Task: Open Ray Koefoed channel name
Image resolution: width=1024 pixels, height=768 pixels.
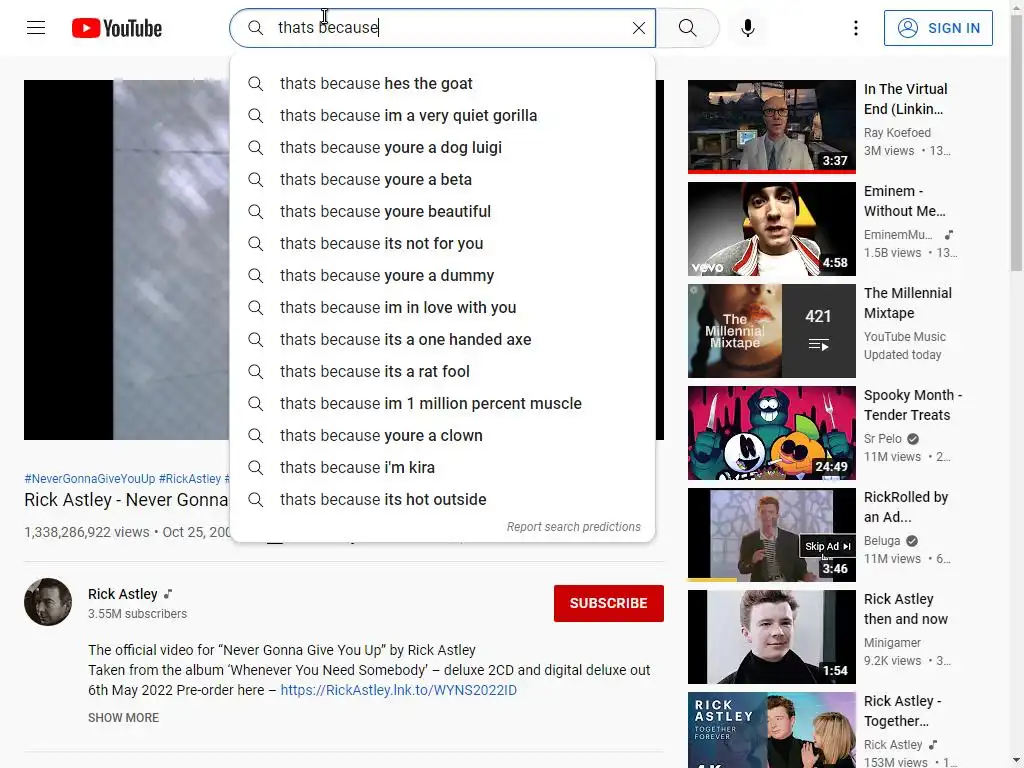Action: click(x=897, y=133)
